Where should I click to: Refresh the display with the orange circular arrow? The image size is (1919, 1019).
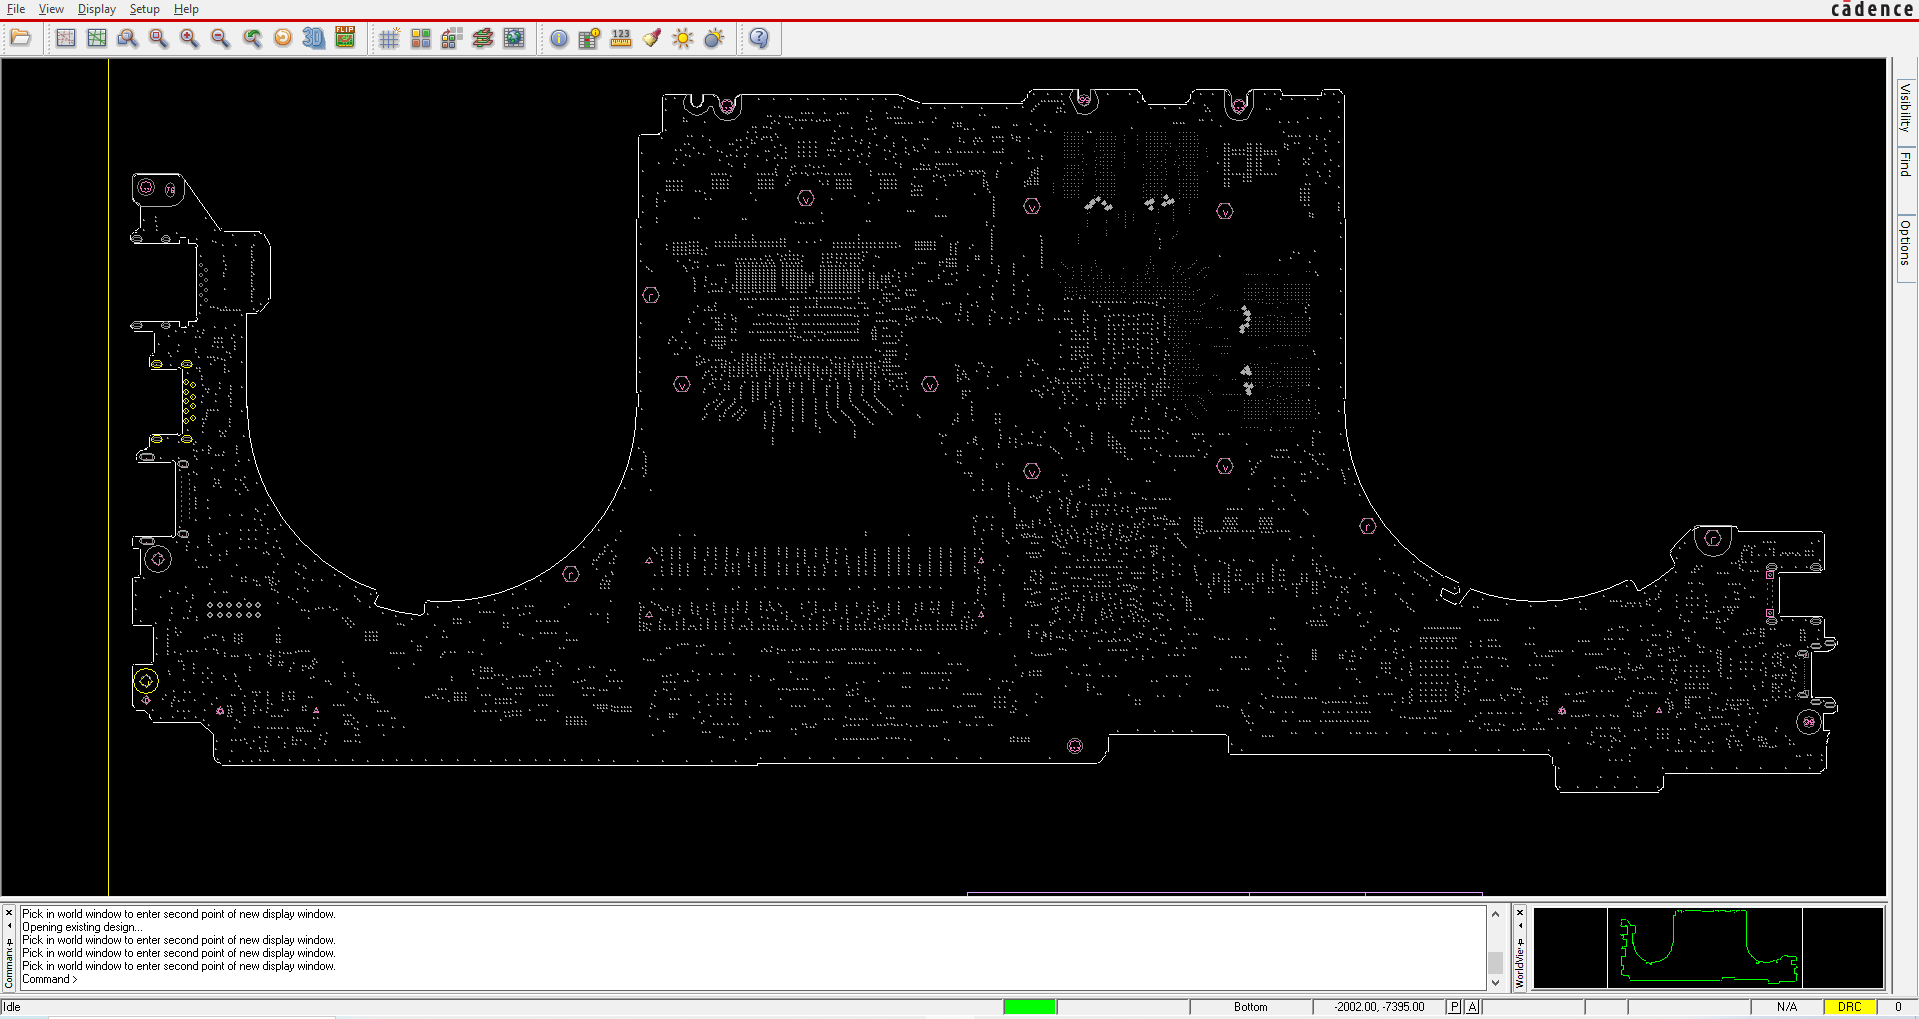pos(283,38)
